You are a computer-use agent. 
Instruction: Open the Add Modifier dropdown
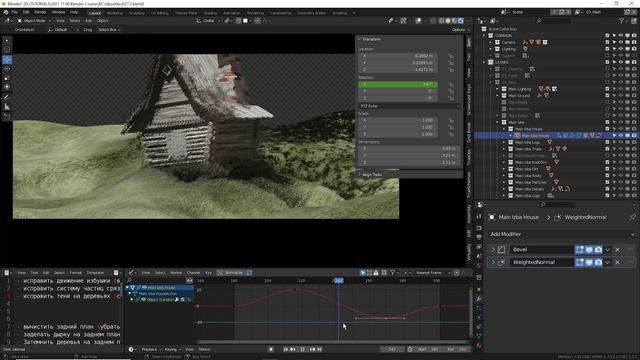pos(562,234)
